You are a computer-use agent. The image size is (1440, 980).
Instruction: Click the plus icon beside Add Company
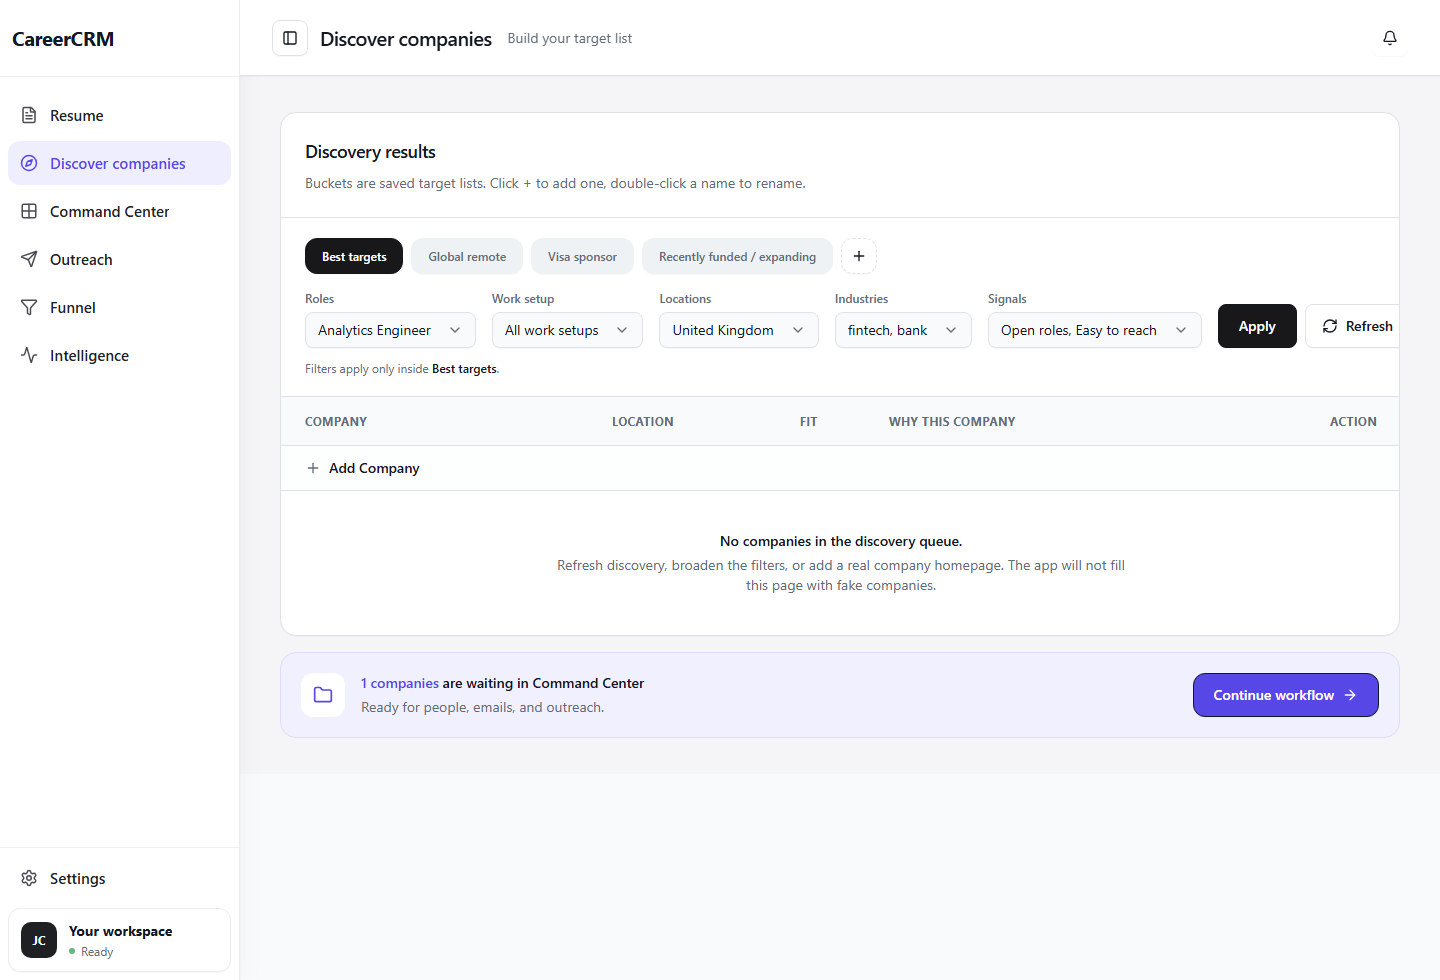313,468
